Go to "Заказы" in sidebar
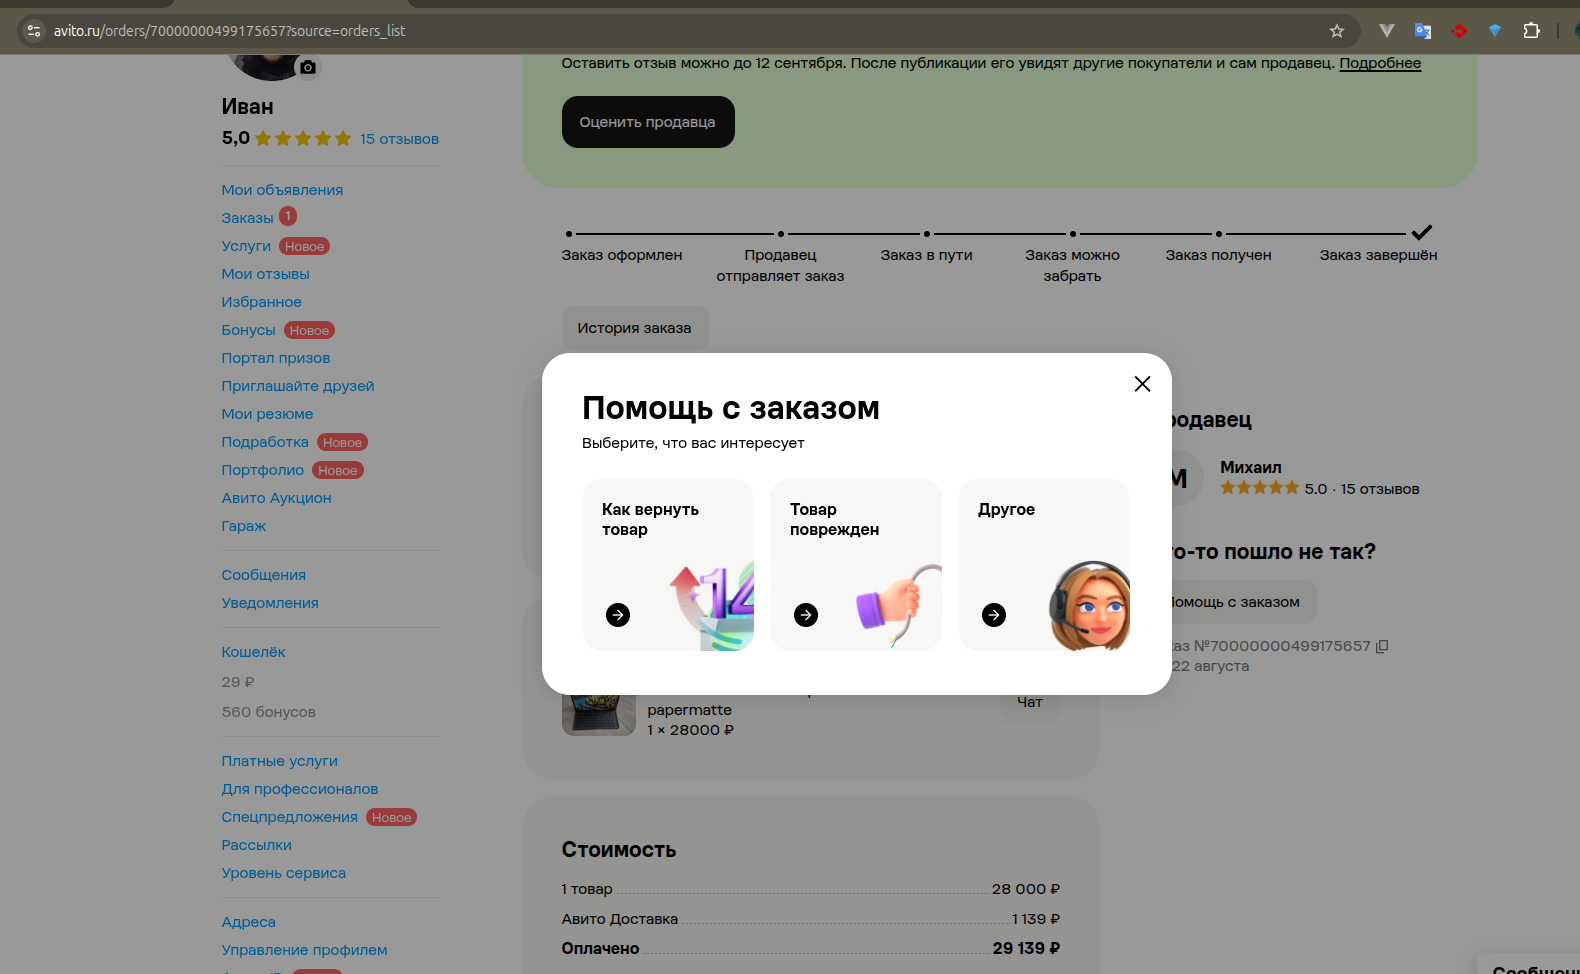 click(247, 218)
